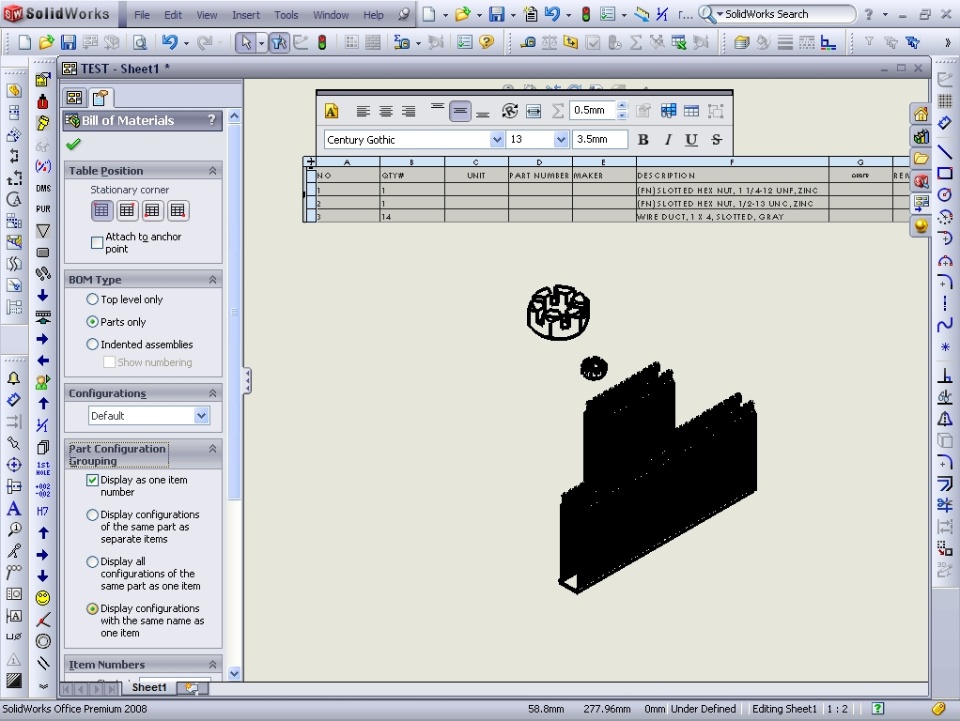
Task: Open the File menu
Action: coord(142,15)
